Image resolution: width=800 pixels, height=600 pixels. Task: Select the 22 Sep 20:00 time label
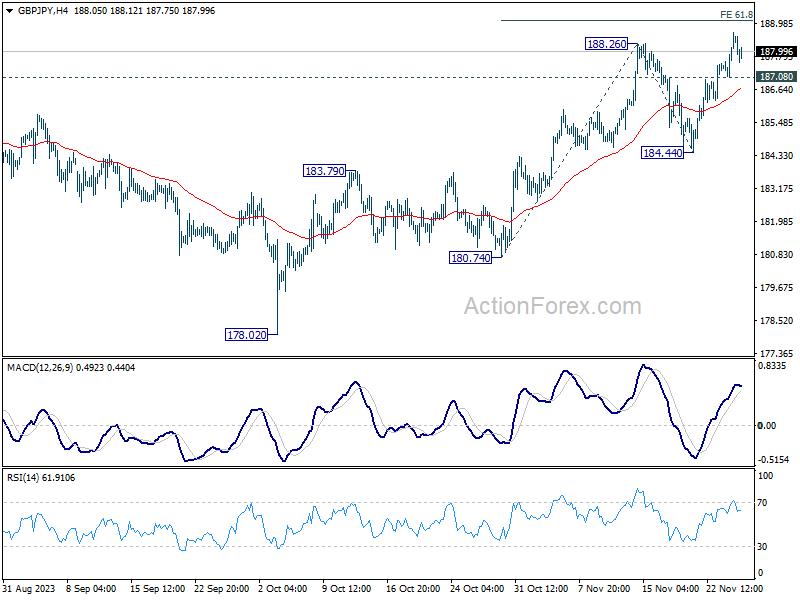tap(221, 588)
